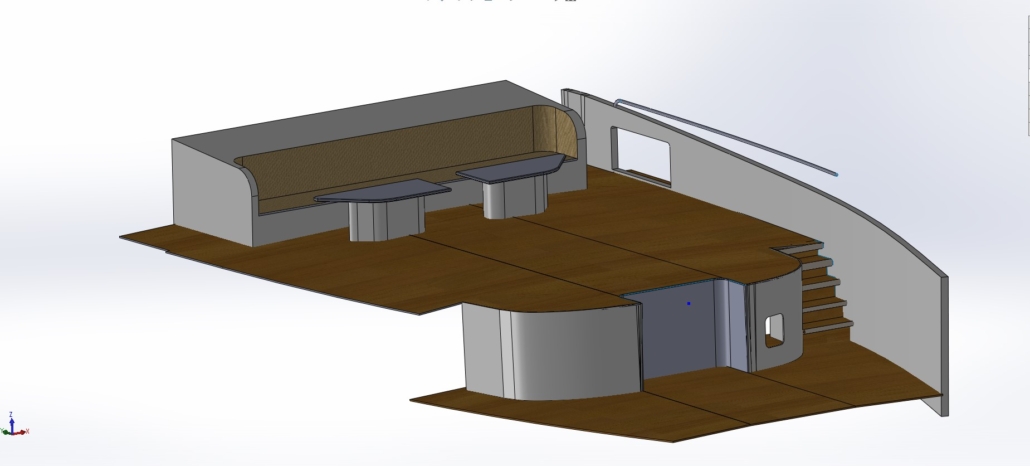1030x466 pixels.
Task: Click the red X axis of the orientation triad
Action: tap(21, 431)
